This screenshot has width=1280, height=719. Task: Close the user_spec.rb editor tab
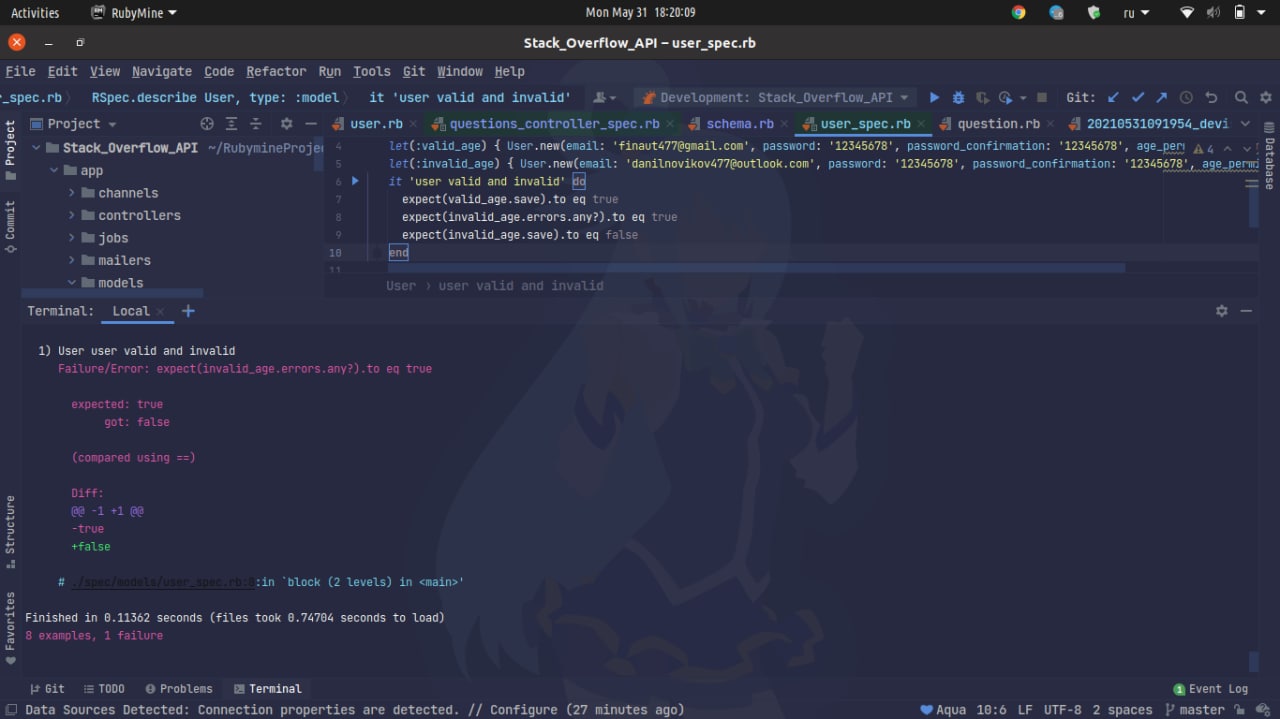923,125
